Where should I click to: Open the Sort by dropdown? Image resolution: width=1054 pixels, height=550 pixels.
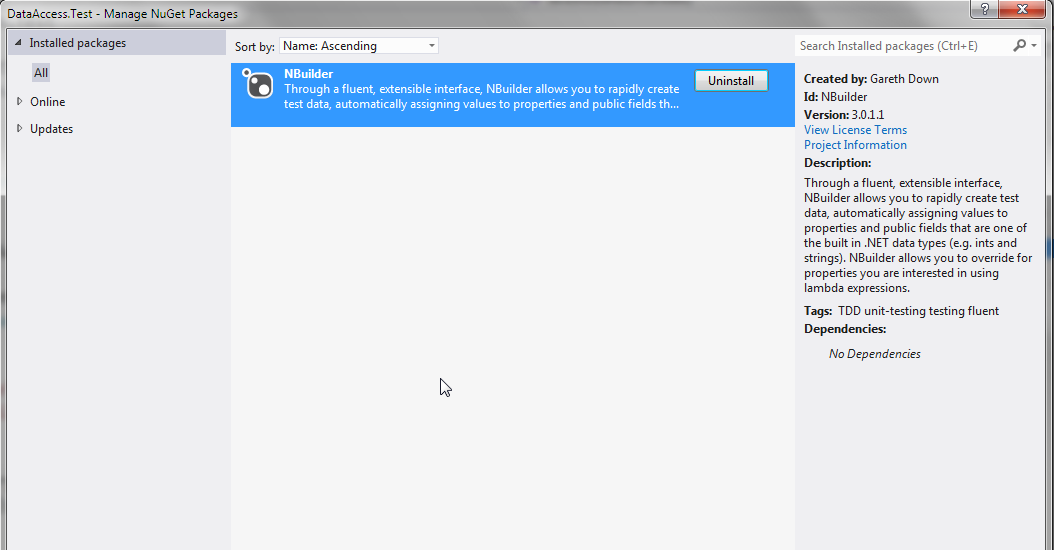[x=359, y=46]
